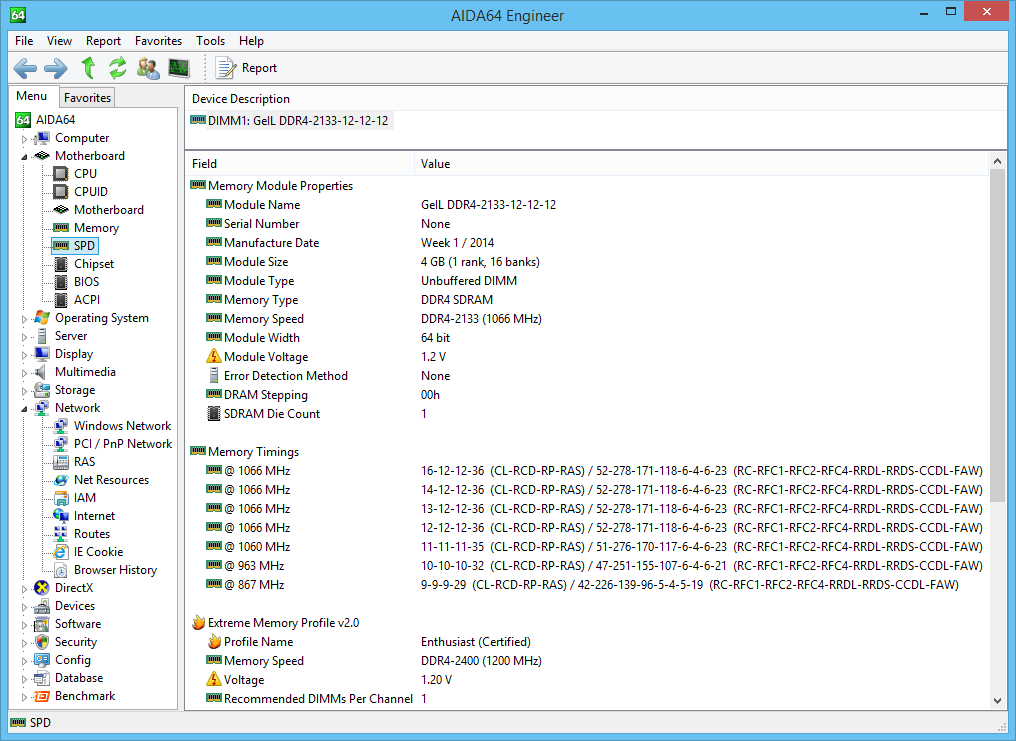Click the scrollbar down arrow in details pane
This screenshot has height=741, width=1016.
997,700
